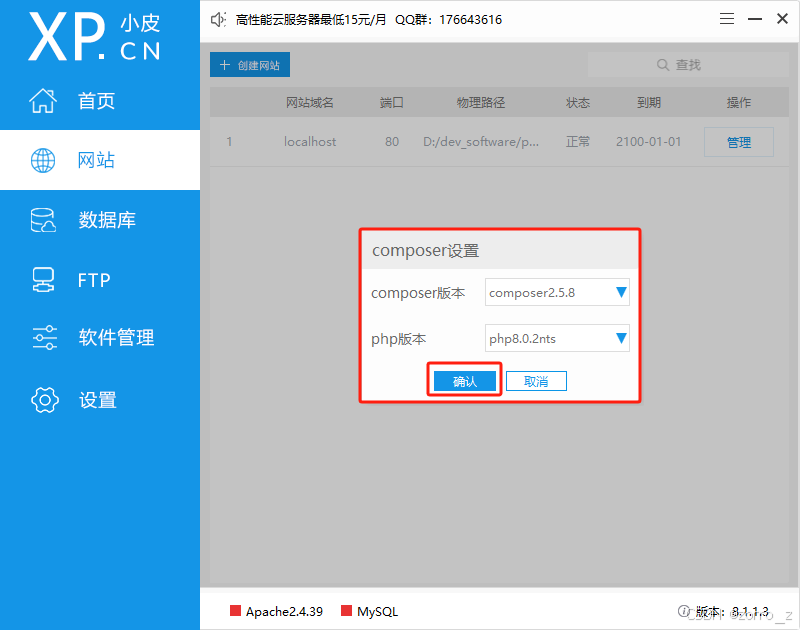Image resolution: width=800 pixels, height=630 pixels.
Task: Click the 网站域名 column header
Action: tap(310, 103)
